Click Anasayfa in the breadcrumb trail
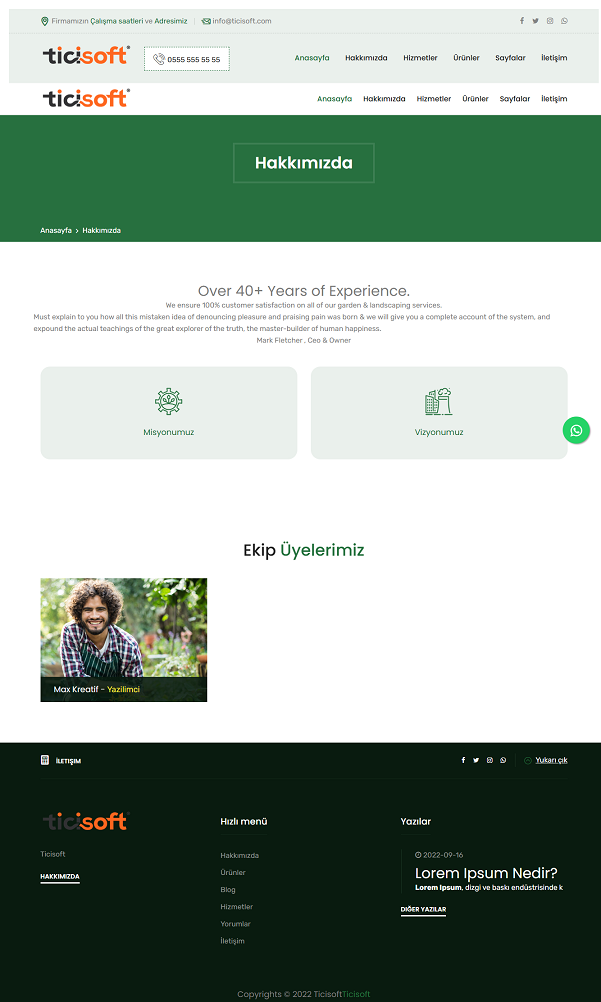Image resolution: width=601 pixels, height=1002 pixels. [55, 231]
